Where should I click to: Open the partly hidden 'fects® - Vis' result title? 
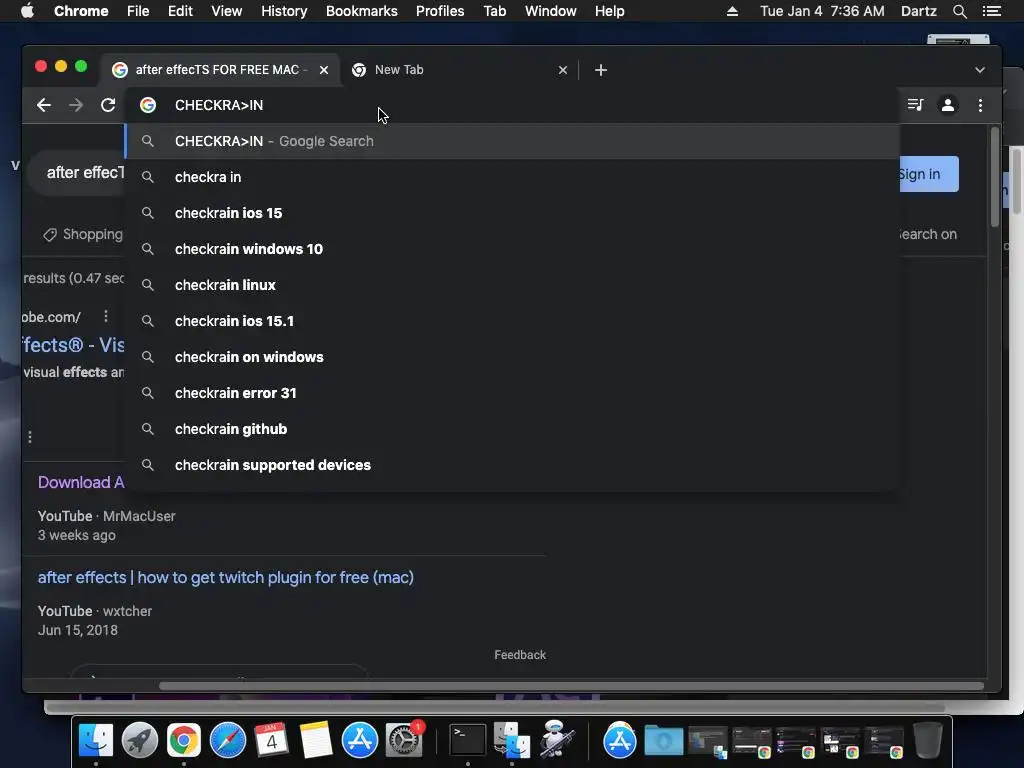[73, 345]
